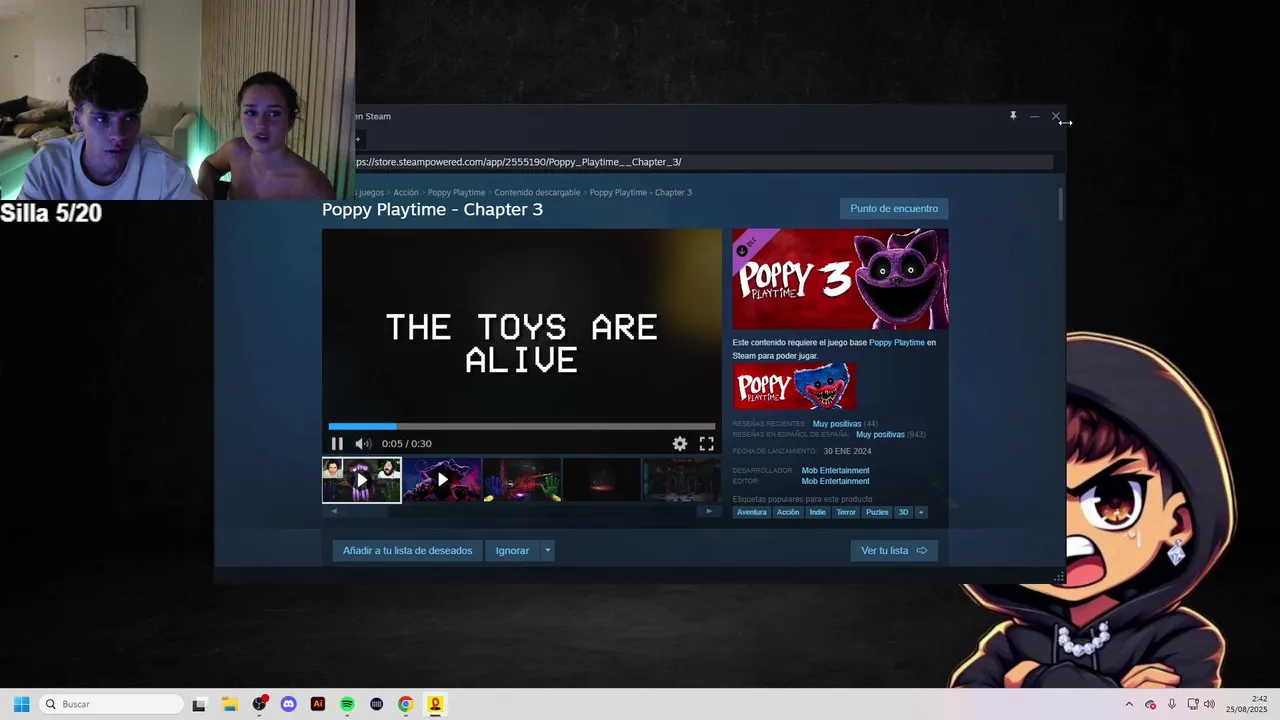
Task: Go to Poppy Playtime breadcrumb
Action: [x=456, y=192]
